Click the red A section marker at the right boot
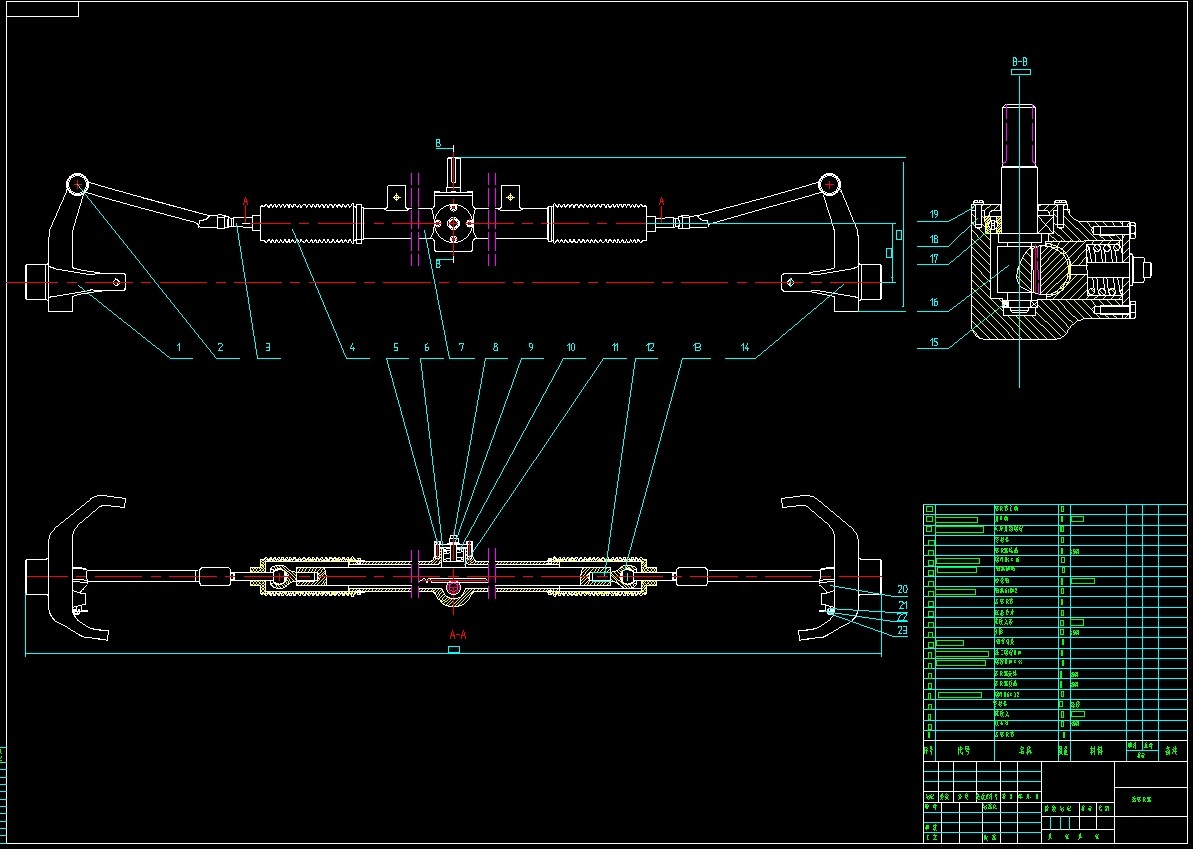1193x849 pixels. point(661,202)
